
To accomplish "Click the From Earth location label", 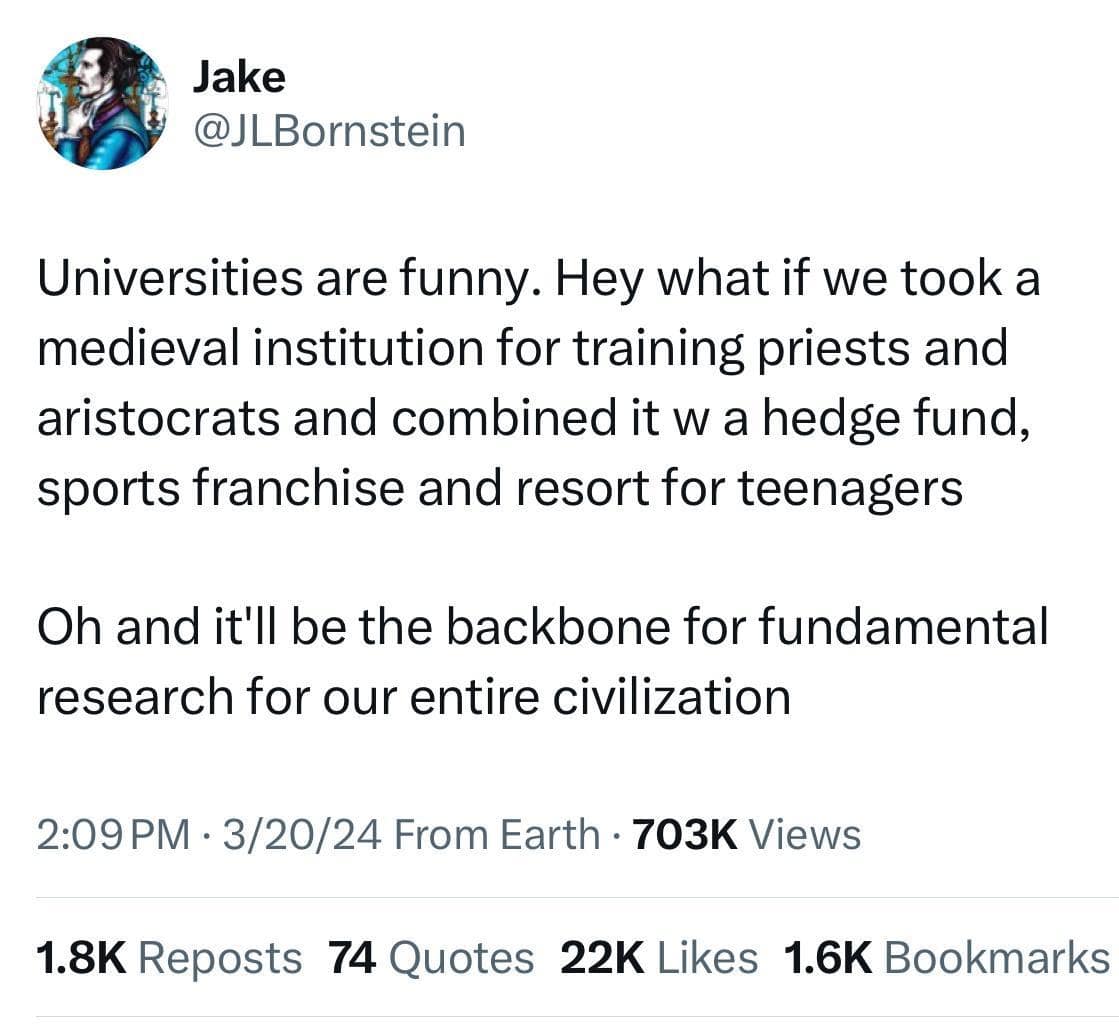I will point(498,834).
